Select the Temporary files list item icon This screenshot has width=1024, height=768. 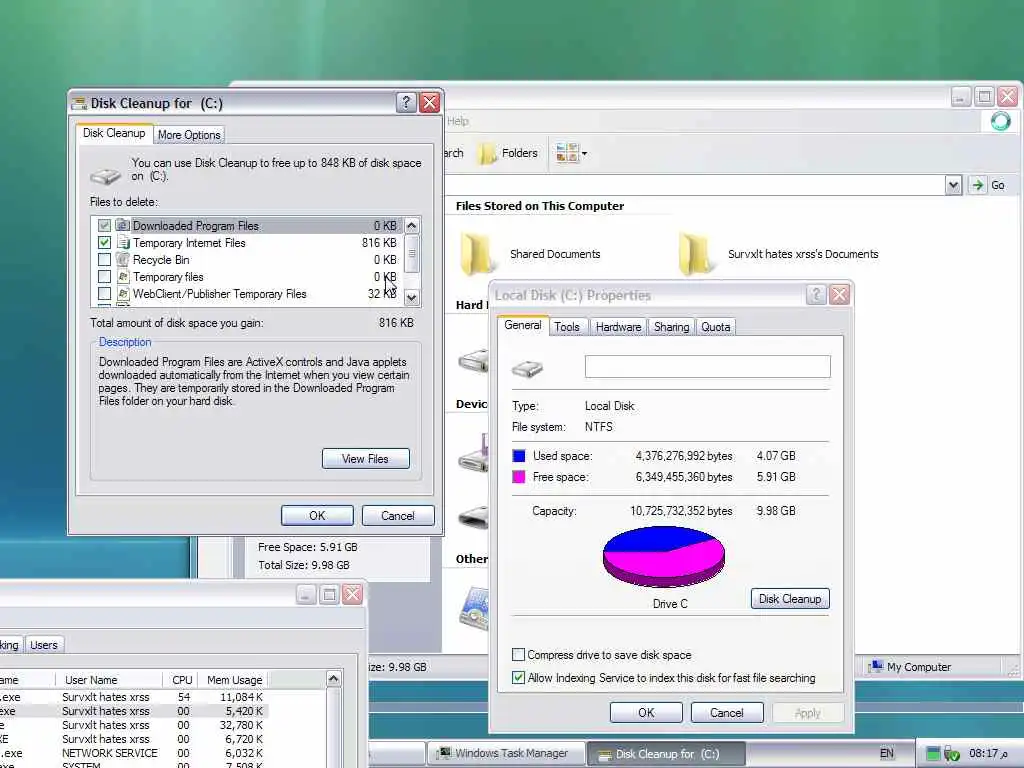click(123, 276)
